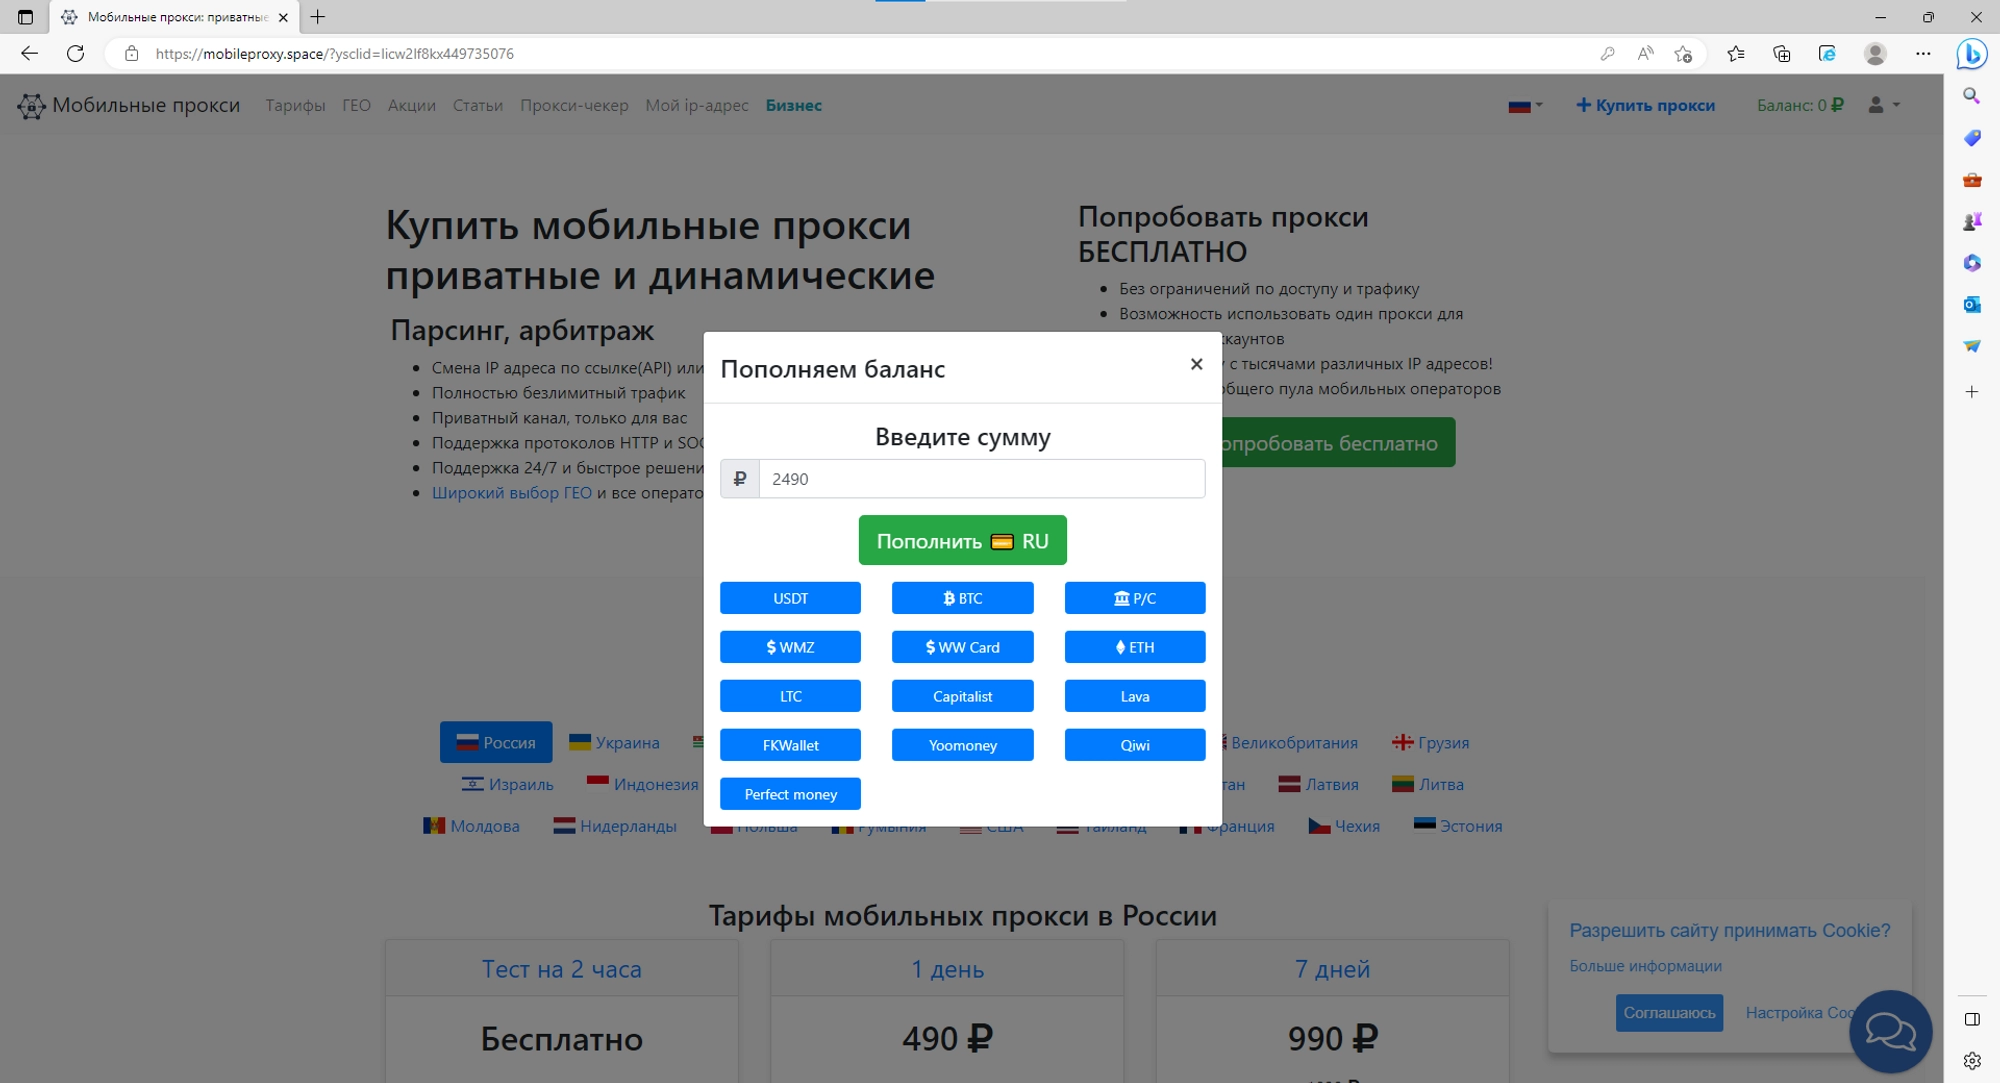
Task: Click the green Пополнить RU button
Action: click(961, 540)
